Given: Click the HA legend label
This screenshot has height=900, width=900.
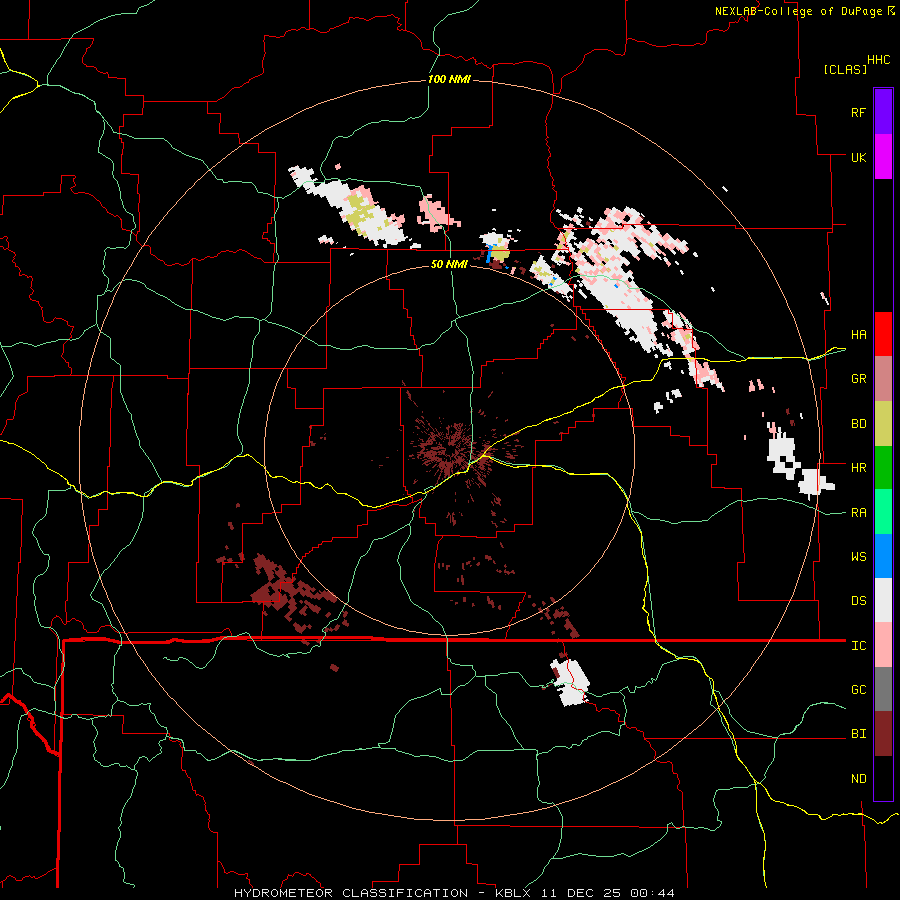Looking at the screenshot, I should (859, 335).
